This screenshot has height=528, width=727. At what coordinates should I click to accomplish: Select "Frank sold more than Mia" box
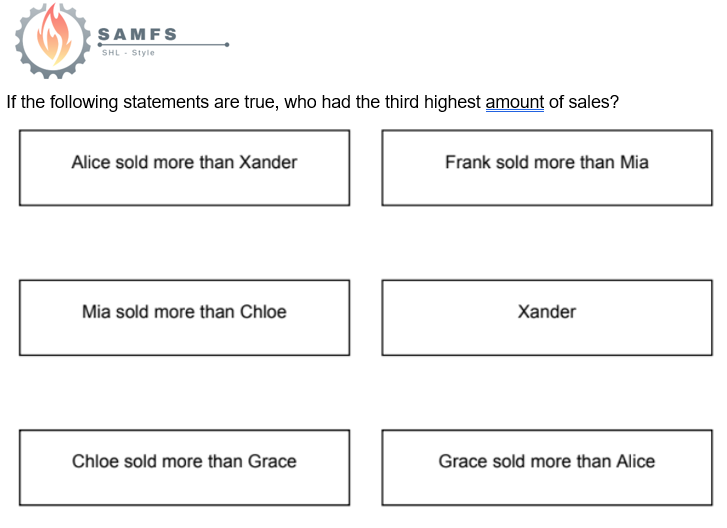546,167
